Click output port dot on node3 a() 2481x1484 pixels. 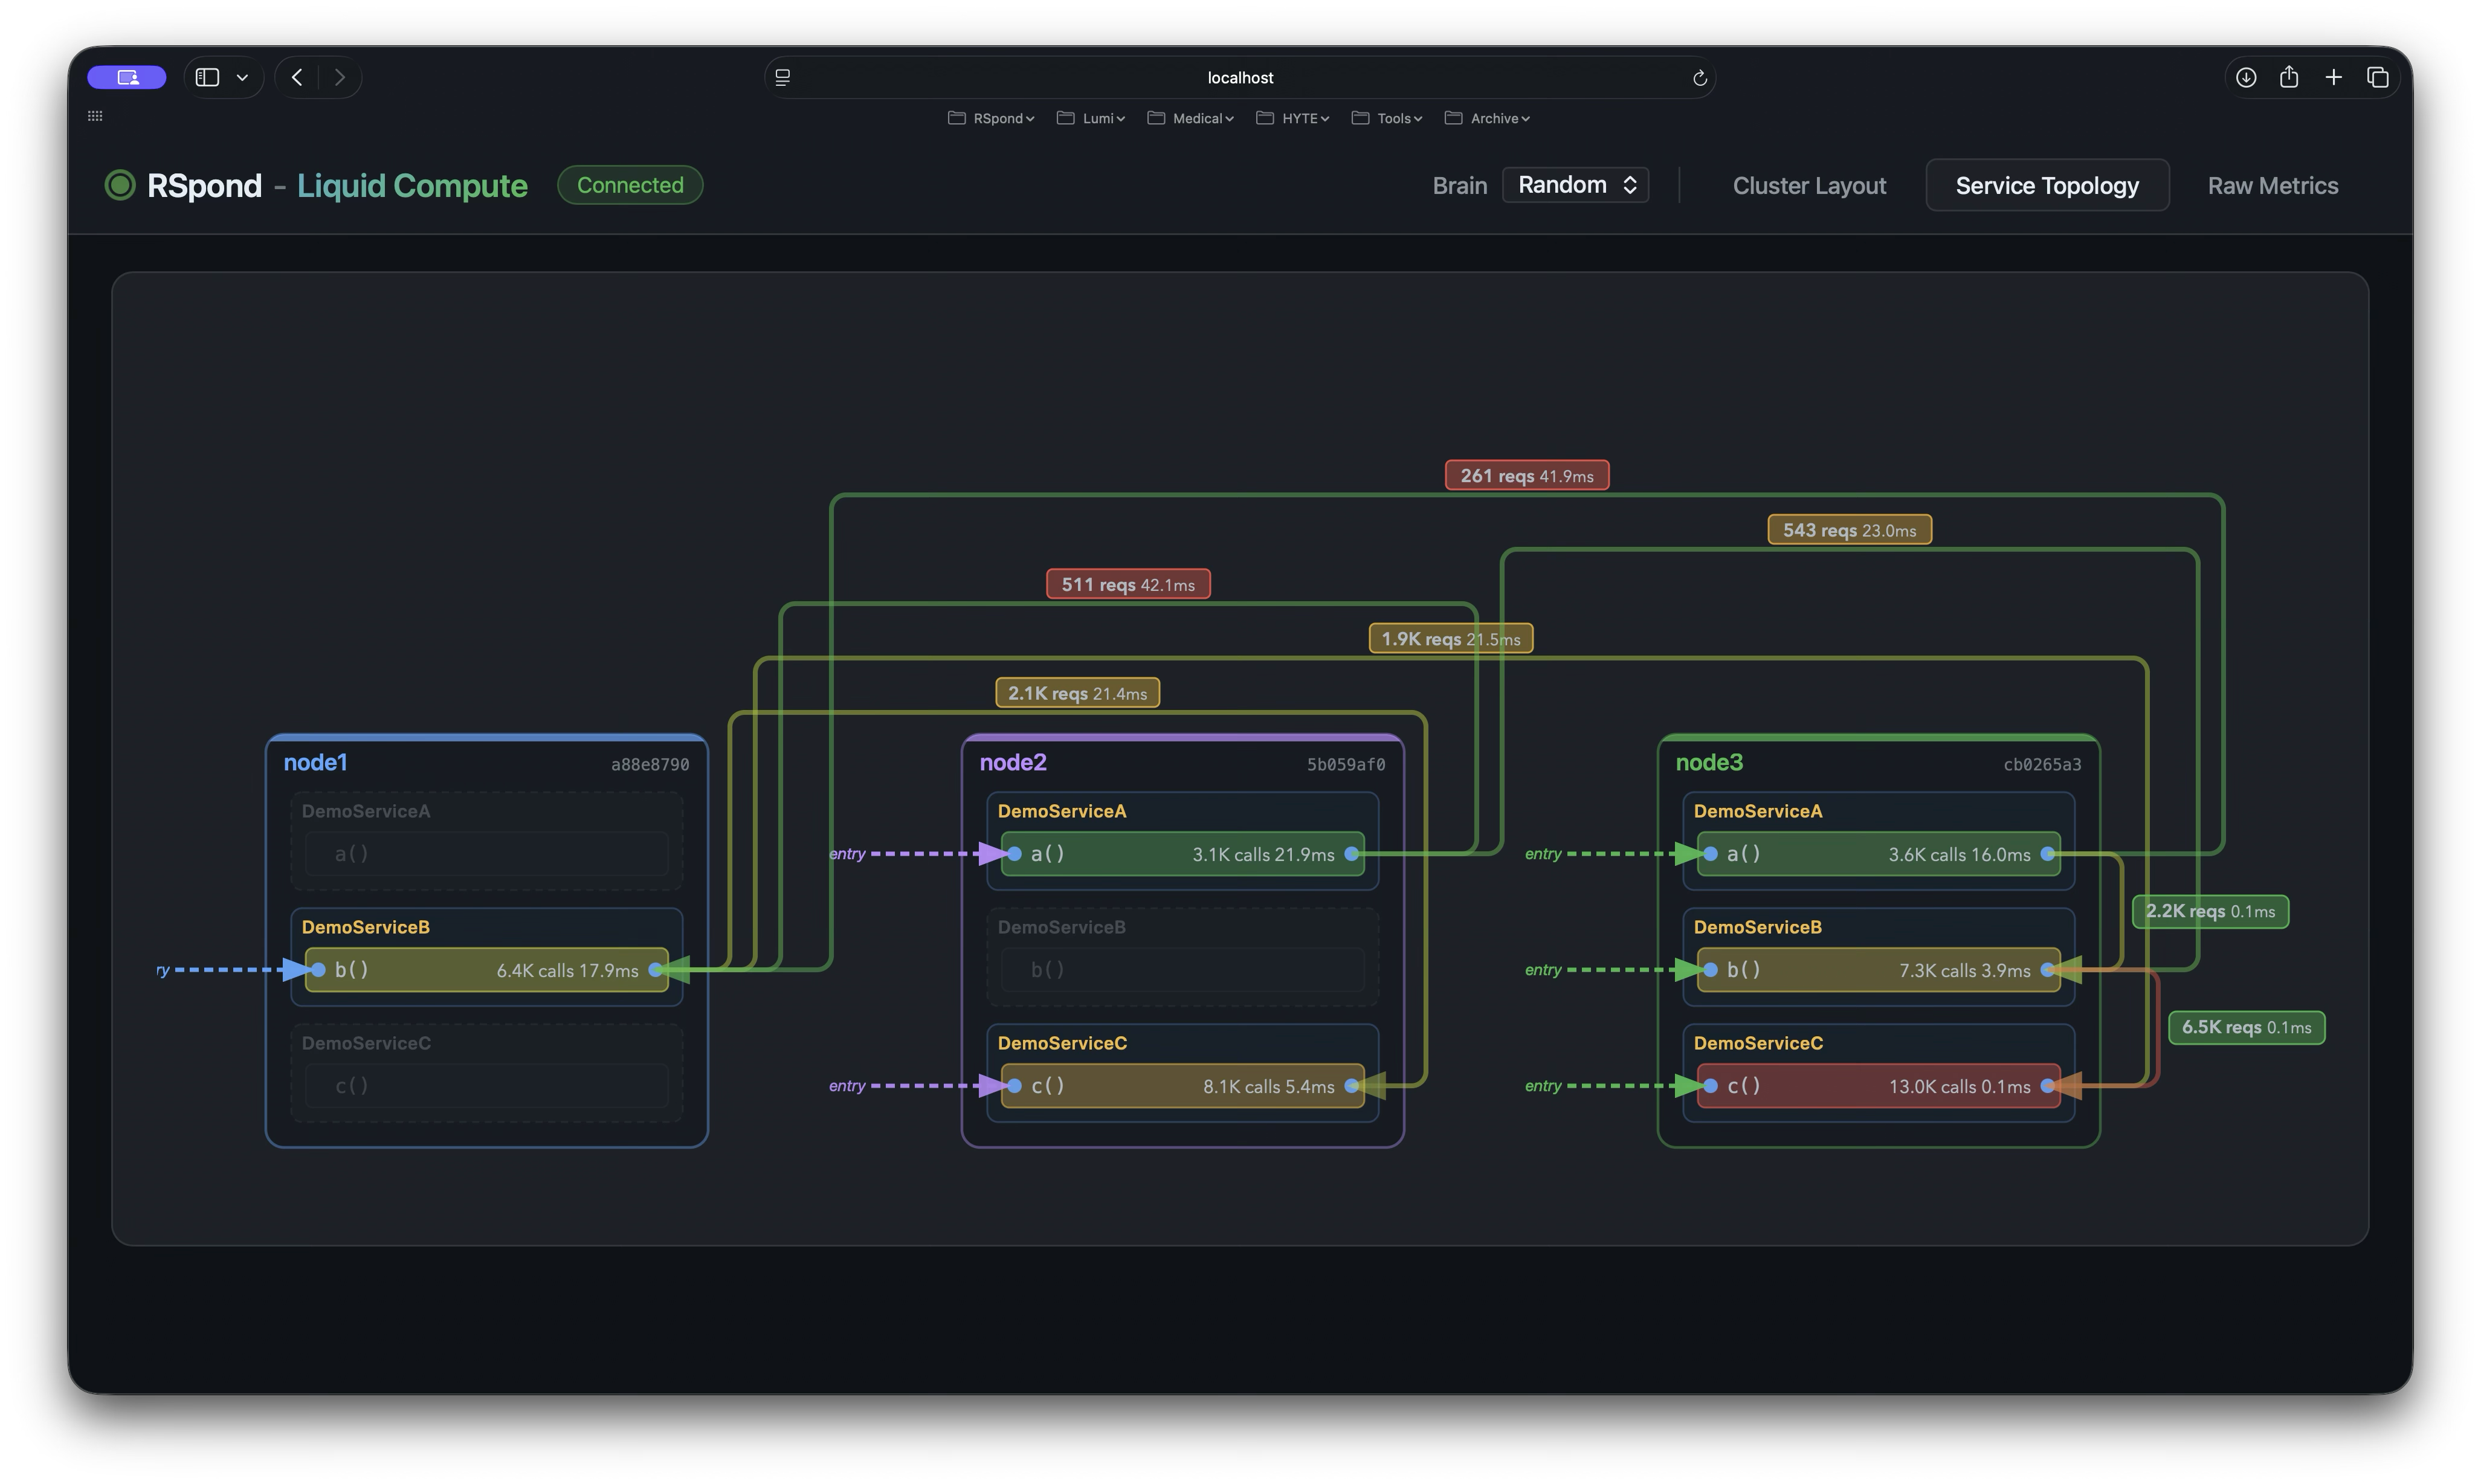[2048, 854]
